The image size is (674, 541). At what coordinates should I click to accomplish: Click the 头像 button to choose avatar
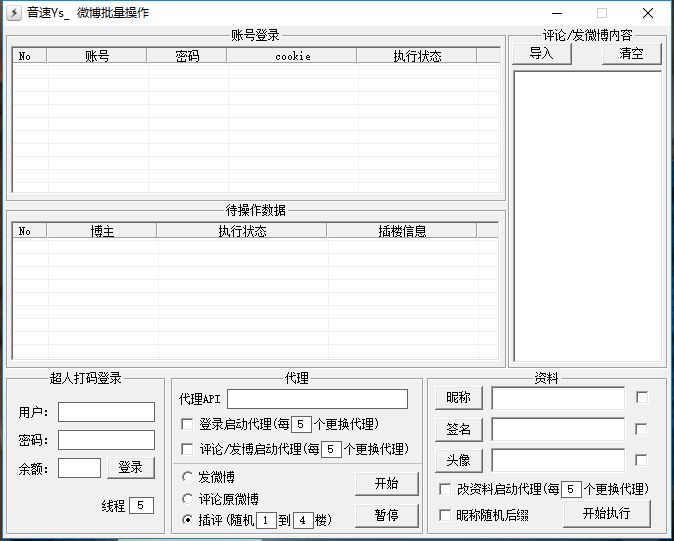pos(458,461)
